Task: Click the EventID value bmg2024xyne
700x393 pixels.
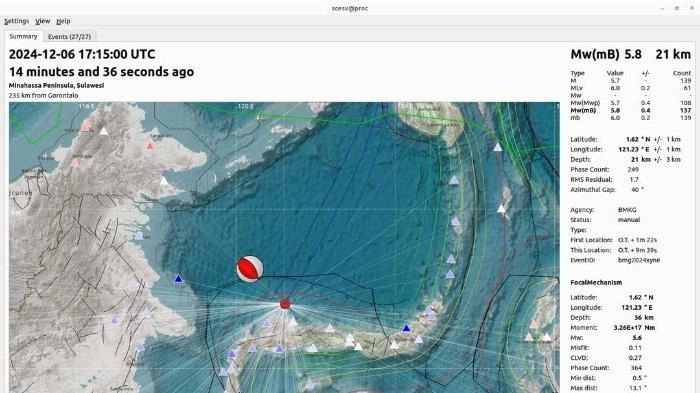Action: point(639,260)
